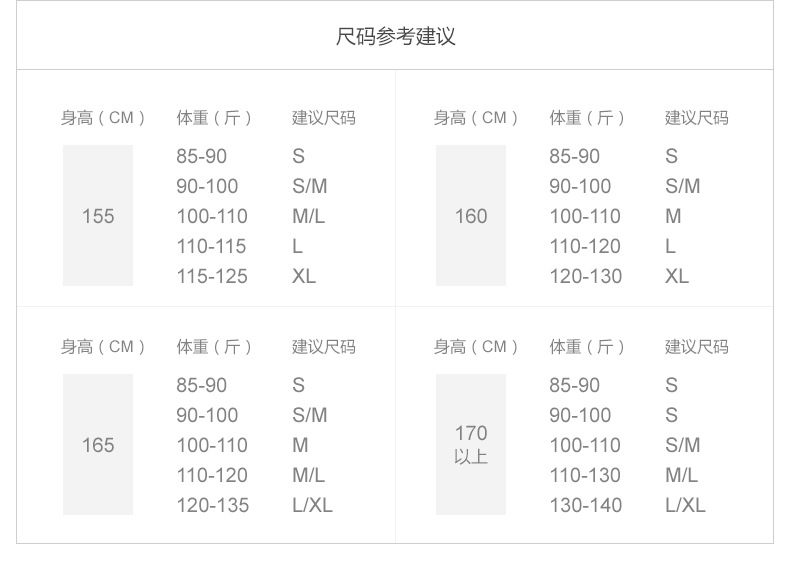
Task: Click the 110-130 weight range
Action: [585, 475]
